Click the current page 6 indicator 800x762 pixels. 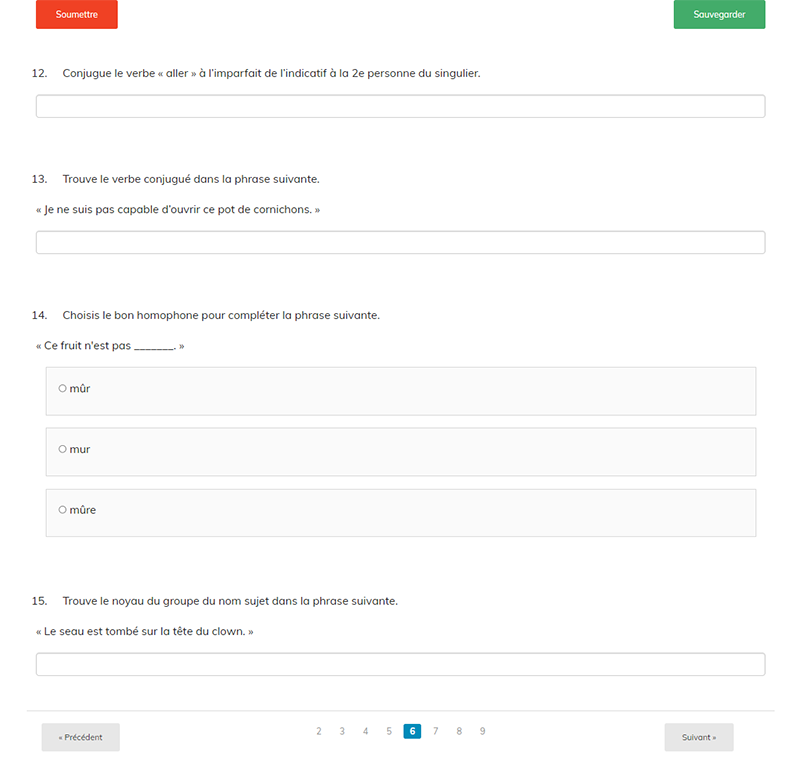tap(412, 731)
